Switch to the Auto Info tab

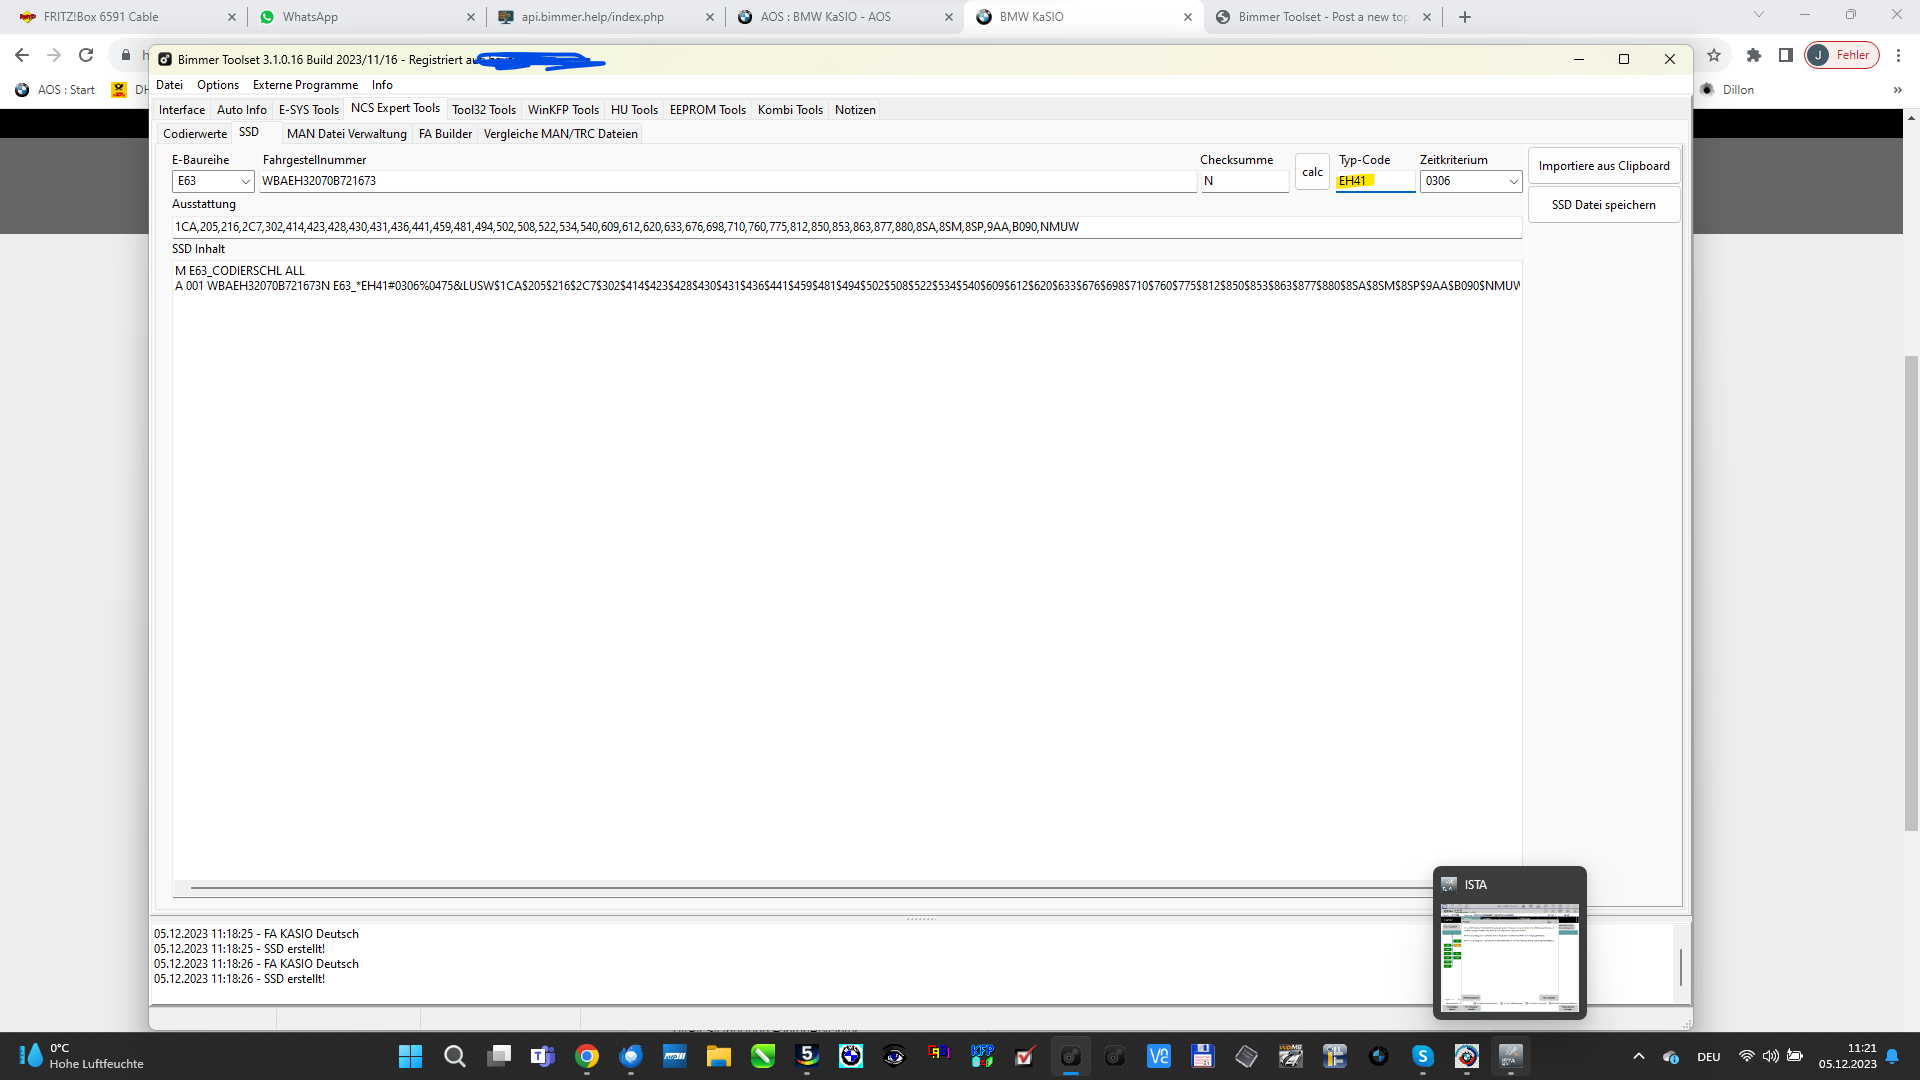coord(242,110)
